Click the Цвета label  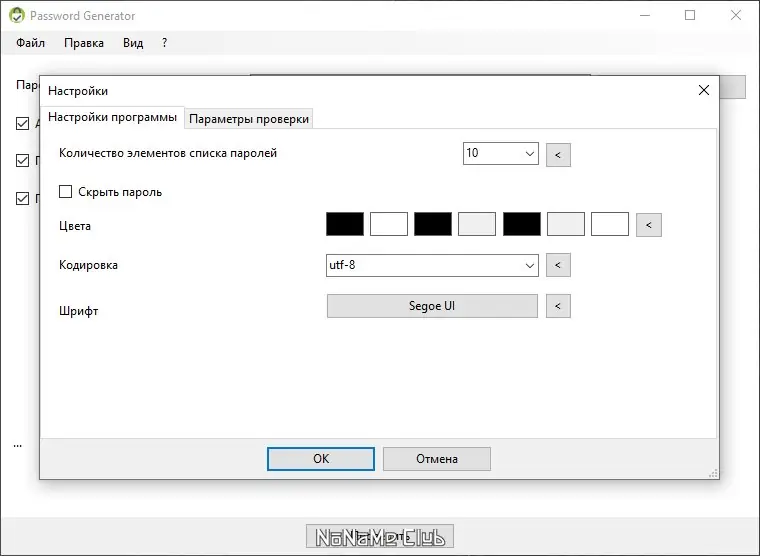coord(75,226)
